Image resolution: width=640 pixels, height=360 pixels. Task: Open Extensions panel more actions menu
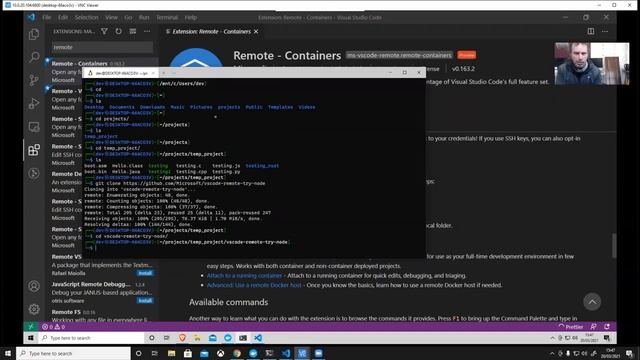(x=147, y=31)
